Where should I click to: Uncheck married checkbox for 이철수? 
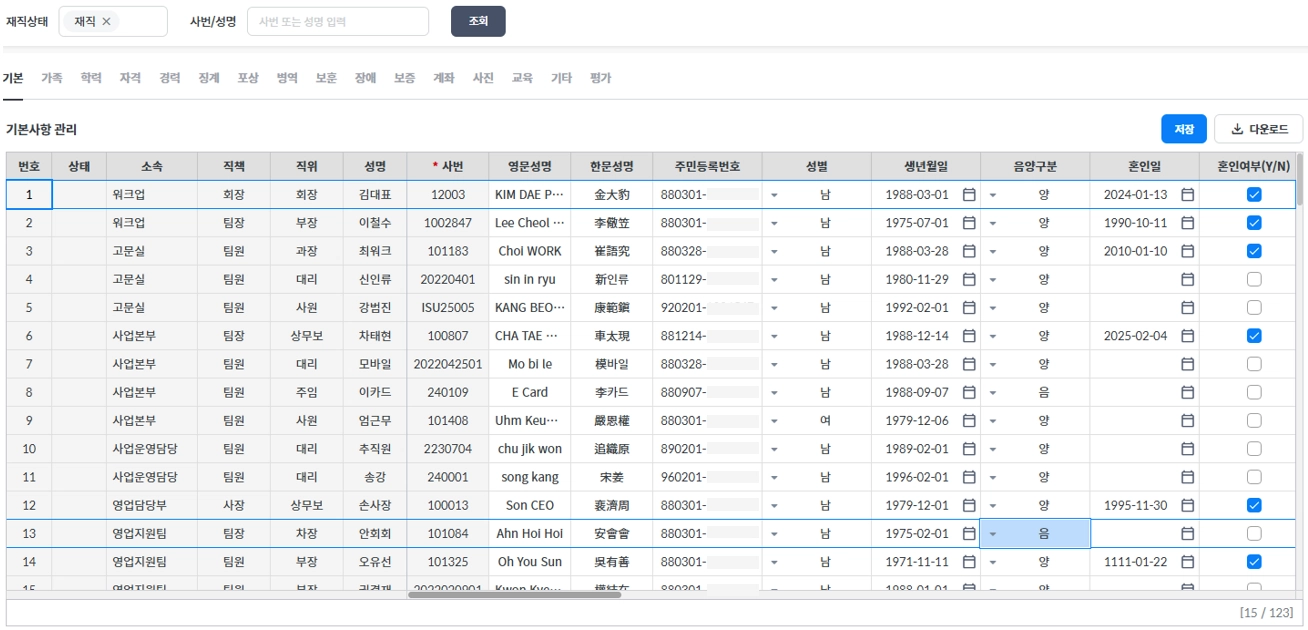click(1254, 223)
